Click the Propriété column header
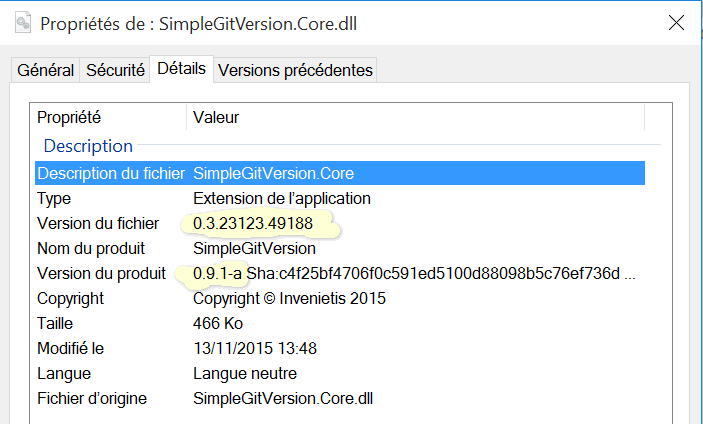 [x=69, y=117]
